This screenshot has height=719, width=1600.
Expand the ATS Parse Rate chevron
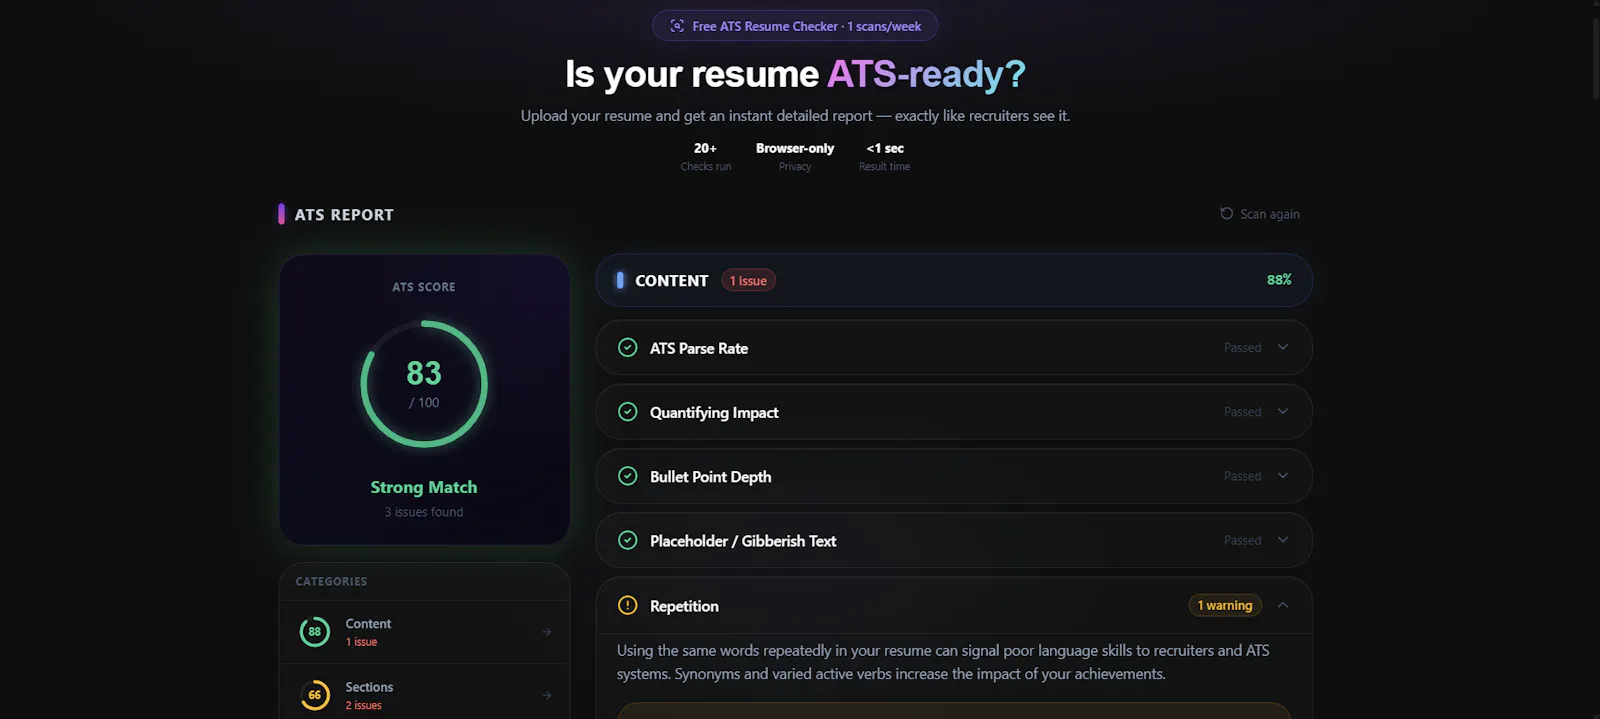pos(1283,347)
